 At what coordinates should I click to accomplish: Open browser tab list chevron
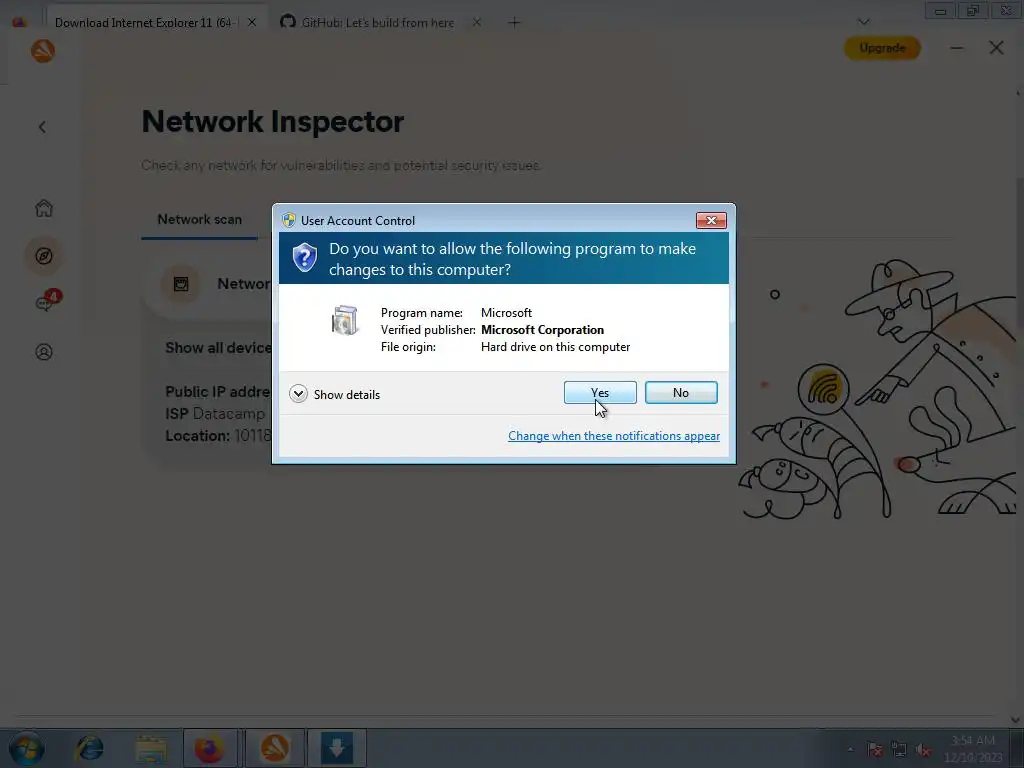pyautogui.click(x=863, y=22)
